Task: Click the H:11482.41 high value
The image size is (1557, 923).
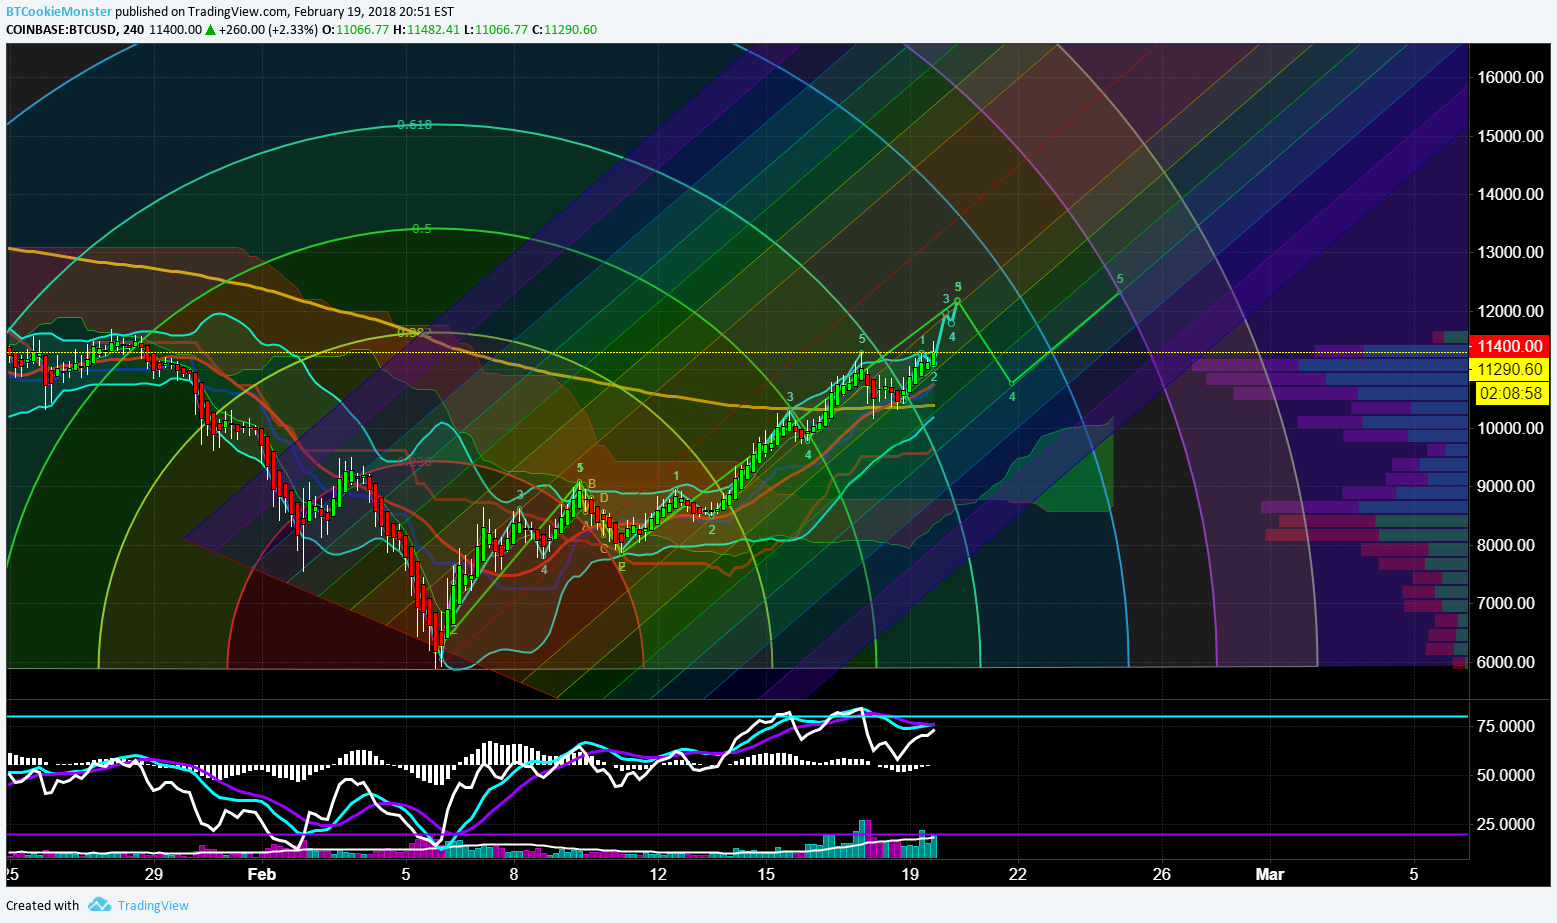Action: (x=426, y=29)
